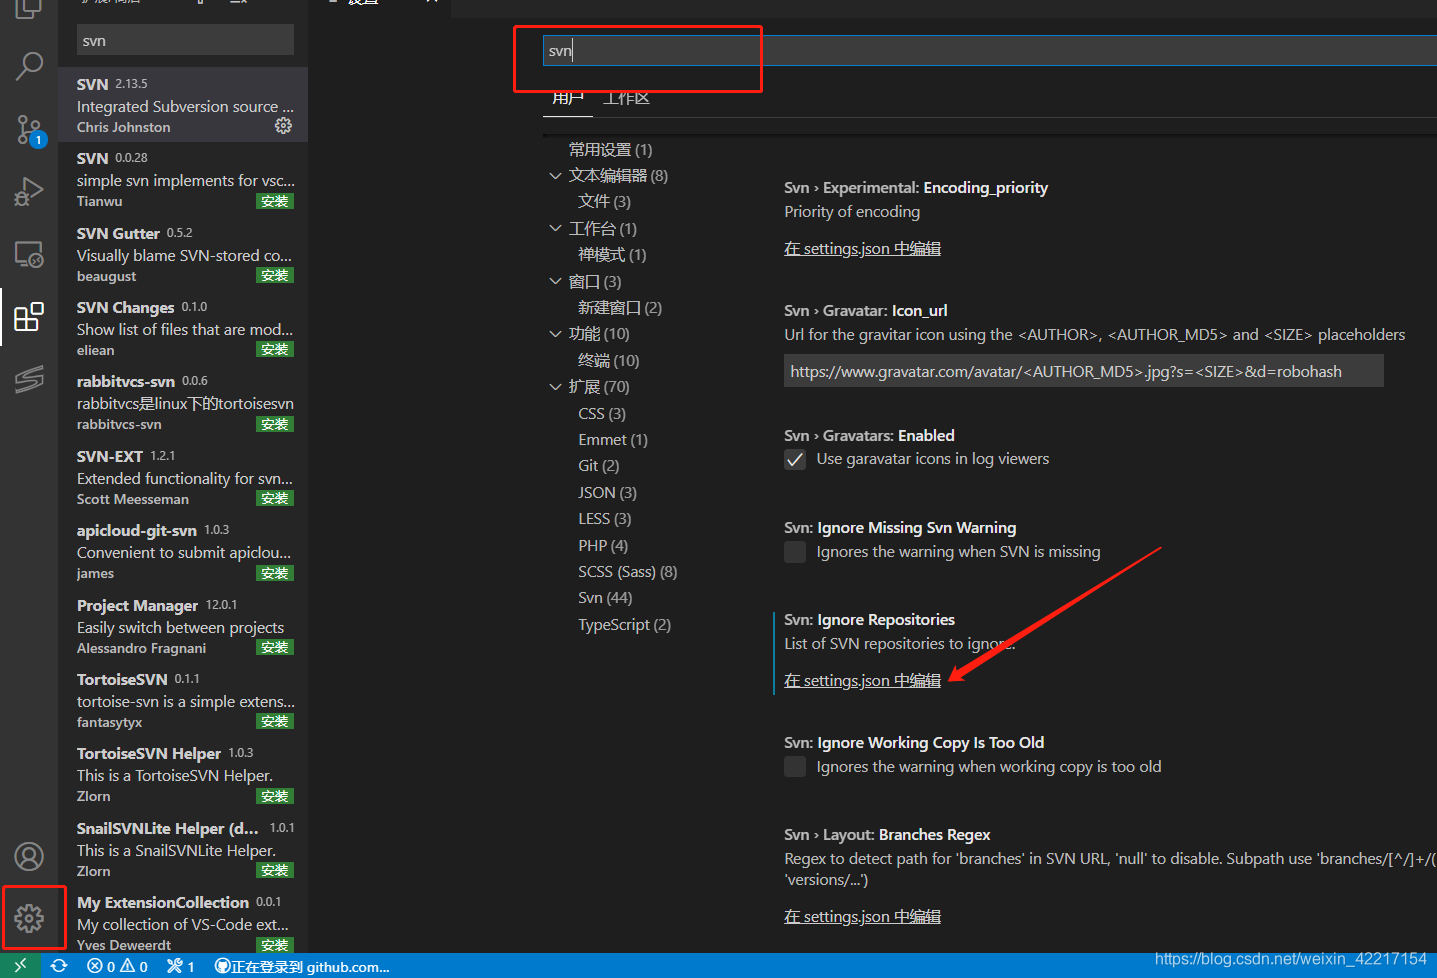Click the SVN 2.13.5 extension manage gear
The height and width of the screenshot is (978, 1437).
click(284, 126)
